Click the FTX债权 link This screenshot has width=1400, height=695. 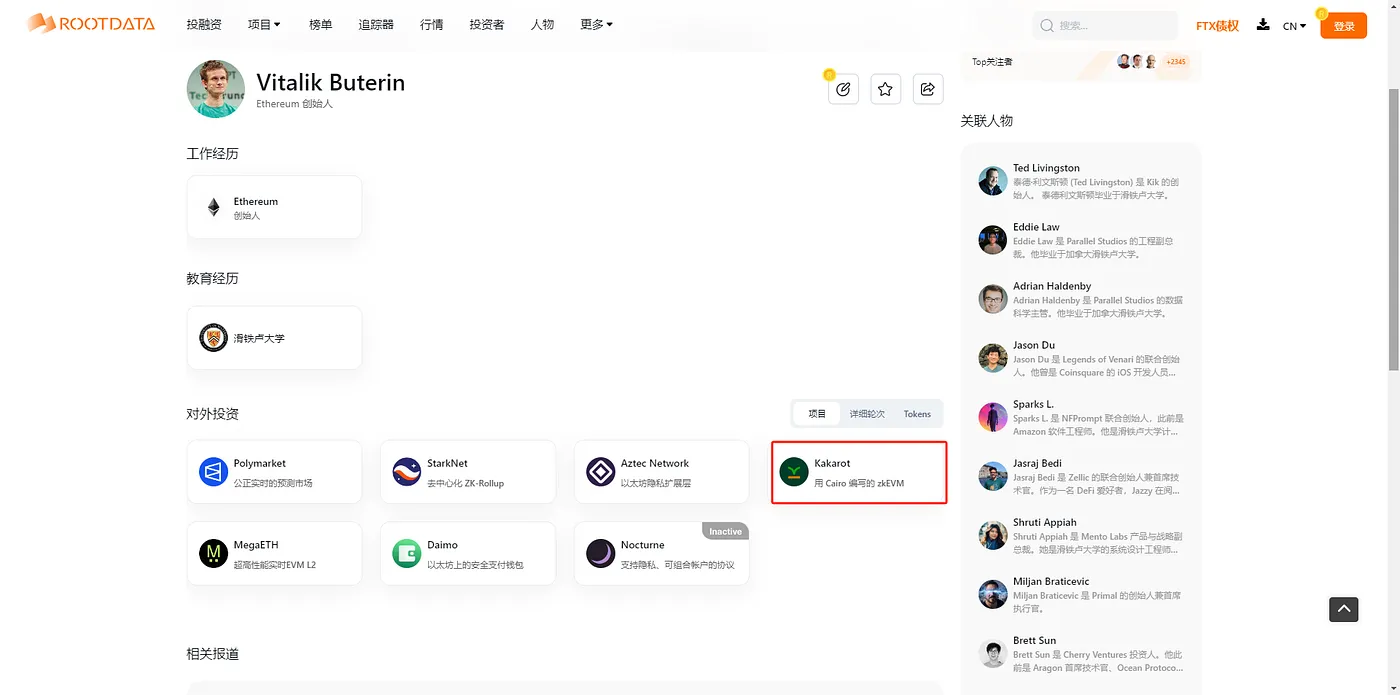(x=1217, y=26)
